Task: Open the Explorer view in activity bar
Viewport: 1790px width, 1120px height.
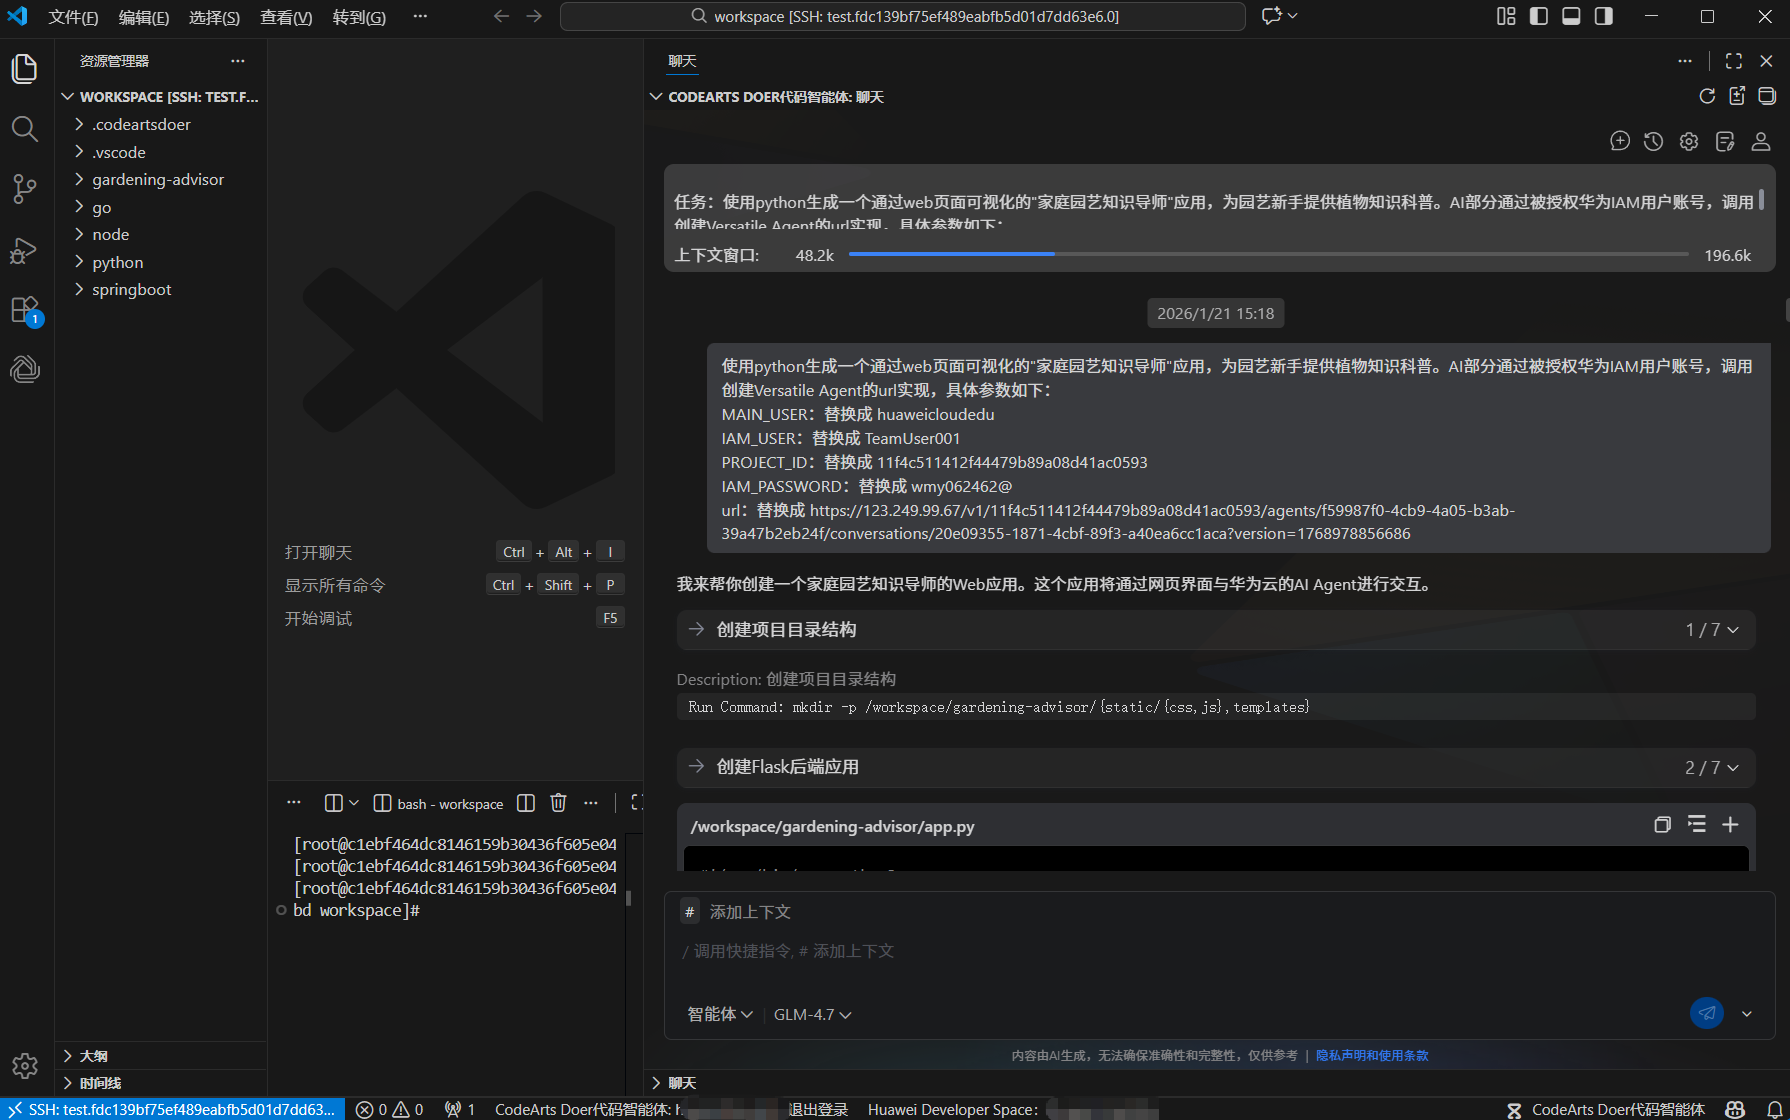Action: [25, 68]
